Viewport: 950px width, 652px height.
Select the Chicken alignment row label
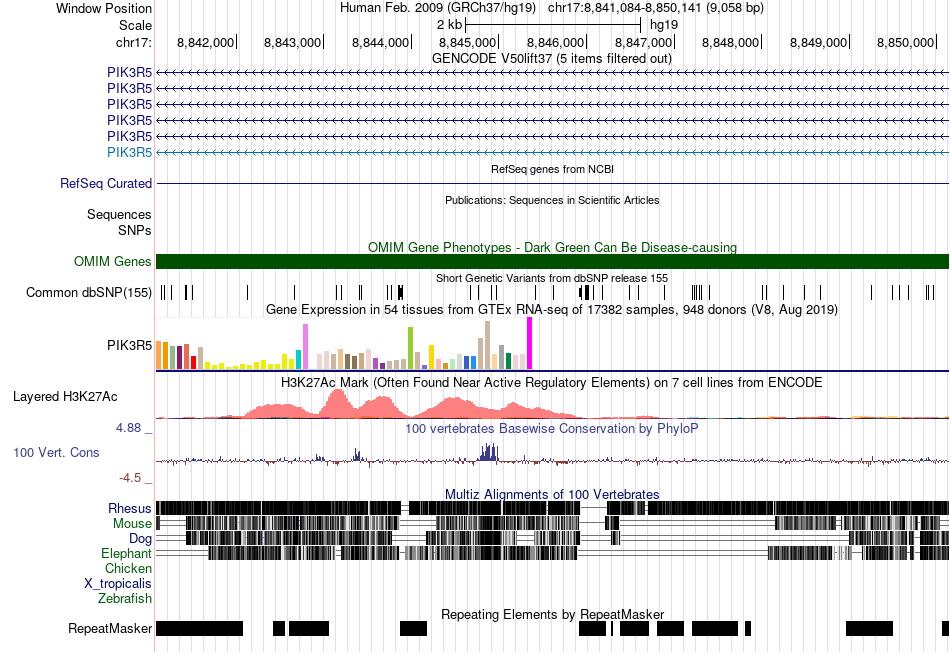coord(128,568)
